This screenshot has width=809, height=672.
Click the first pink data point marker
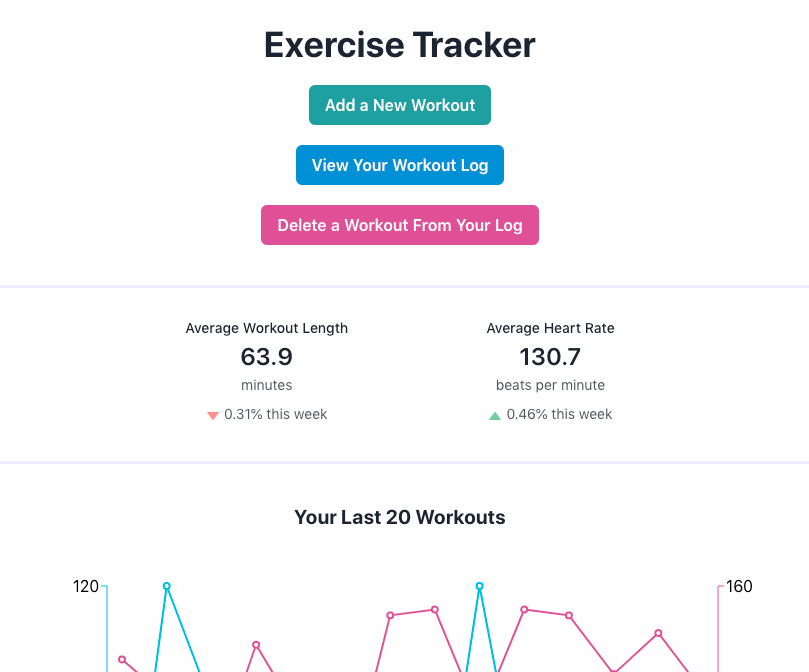[122, 658]
